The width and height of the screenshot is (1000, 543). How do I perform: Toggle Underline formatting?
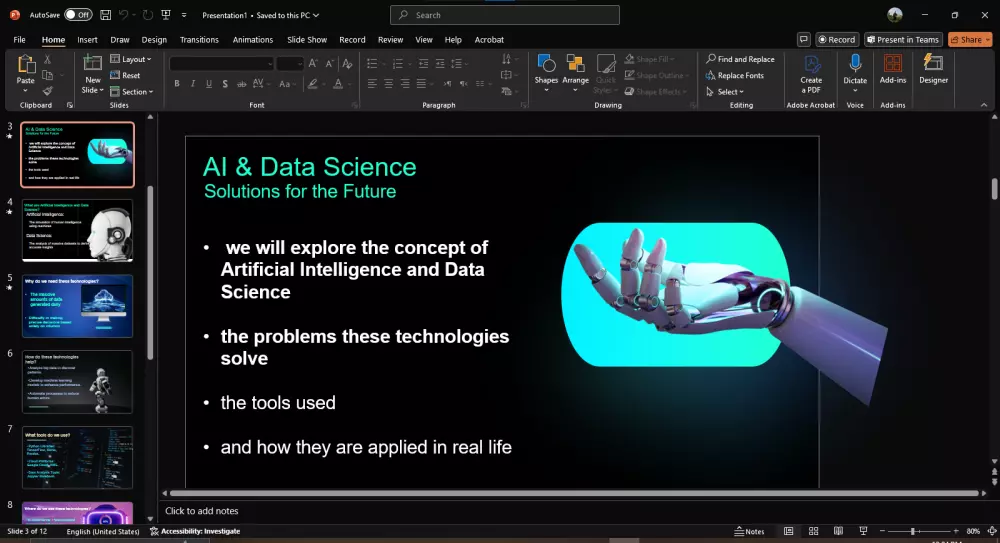click(209, 84)
